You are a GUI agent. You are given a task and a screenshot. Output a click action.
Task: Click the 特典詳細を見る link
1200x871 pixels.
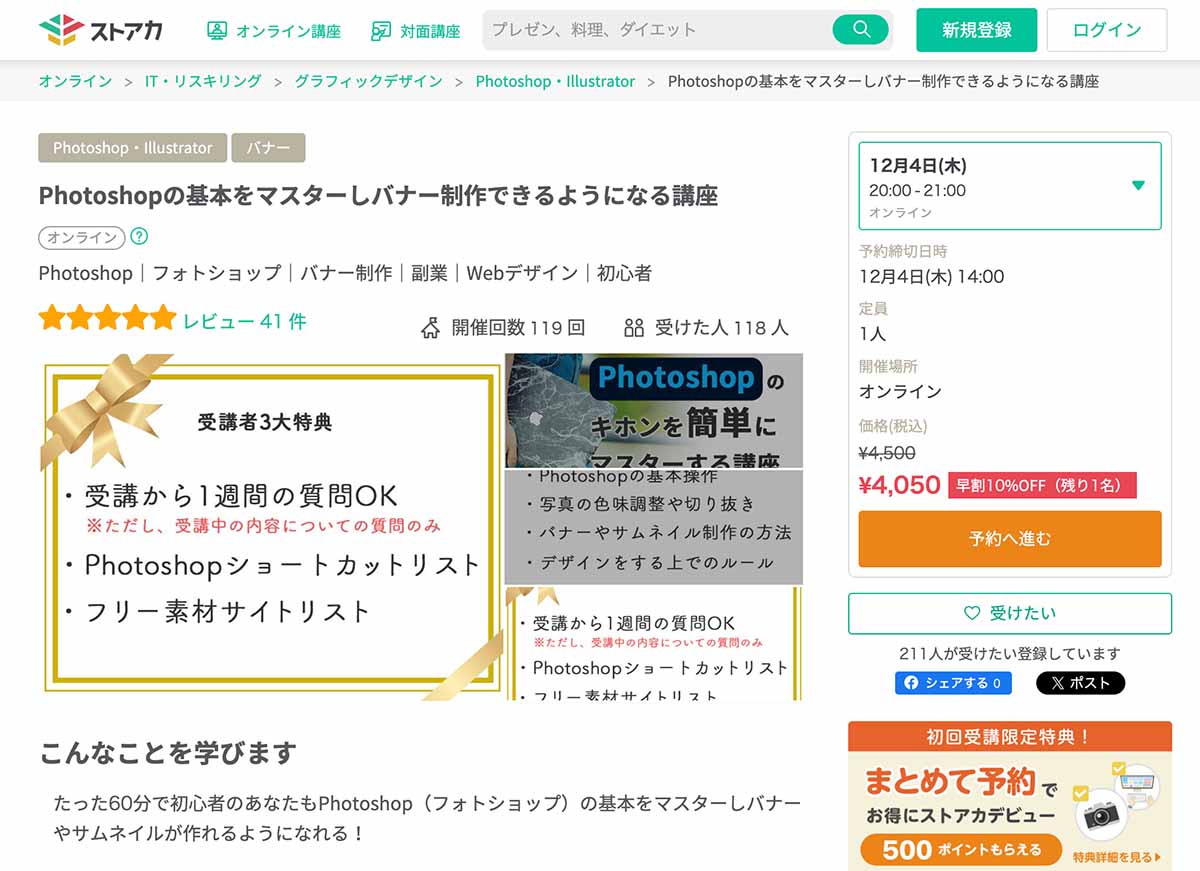1113,858
